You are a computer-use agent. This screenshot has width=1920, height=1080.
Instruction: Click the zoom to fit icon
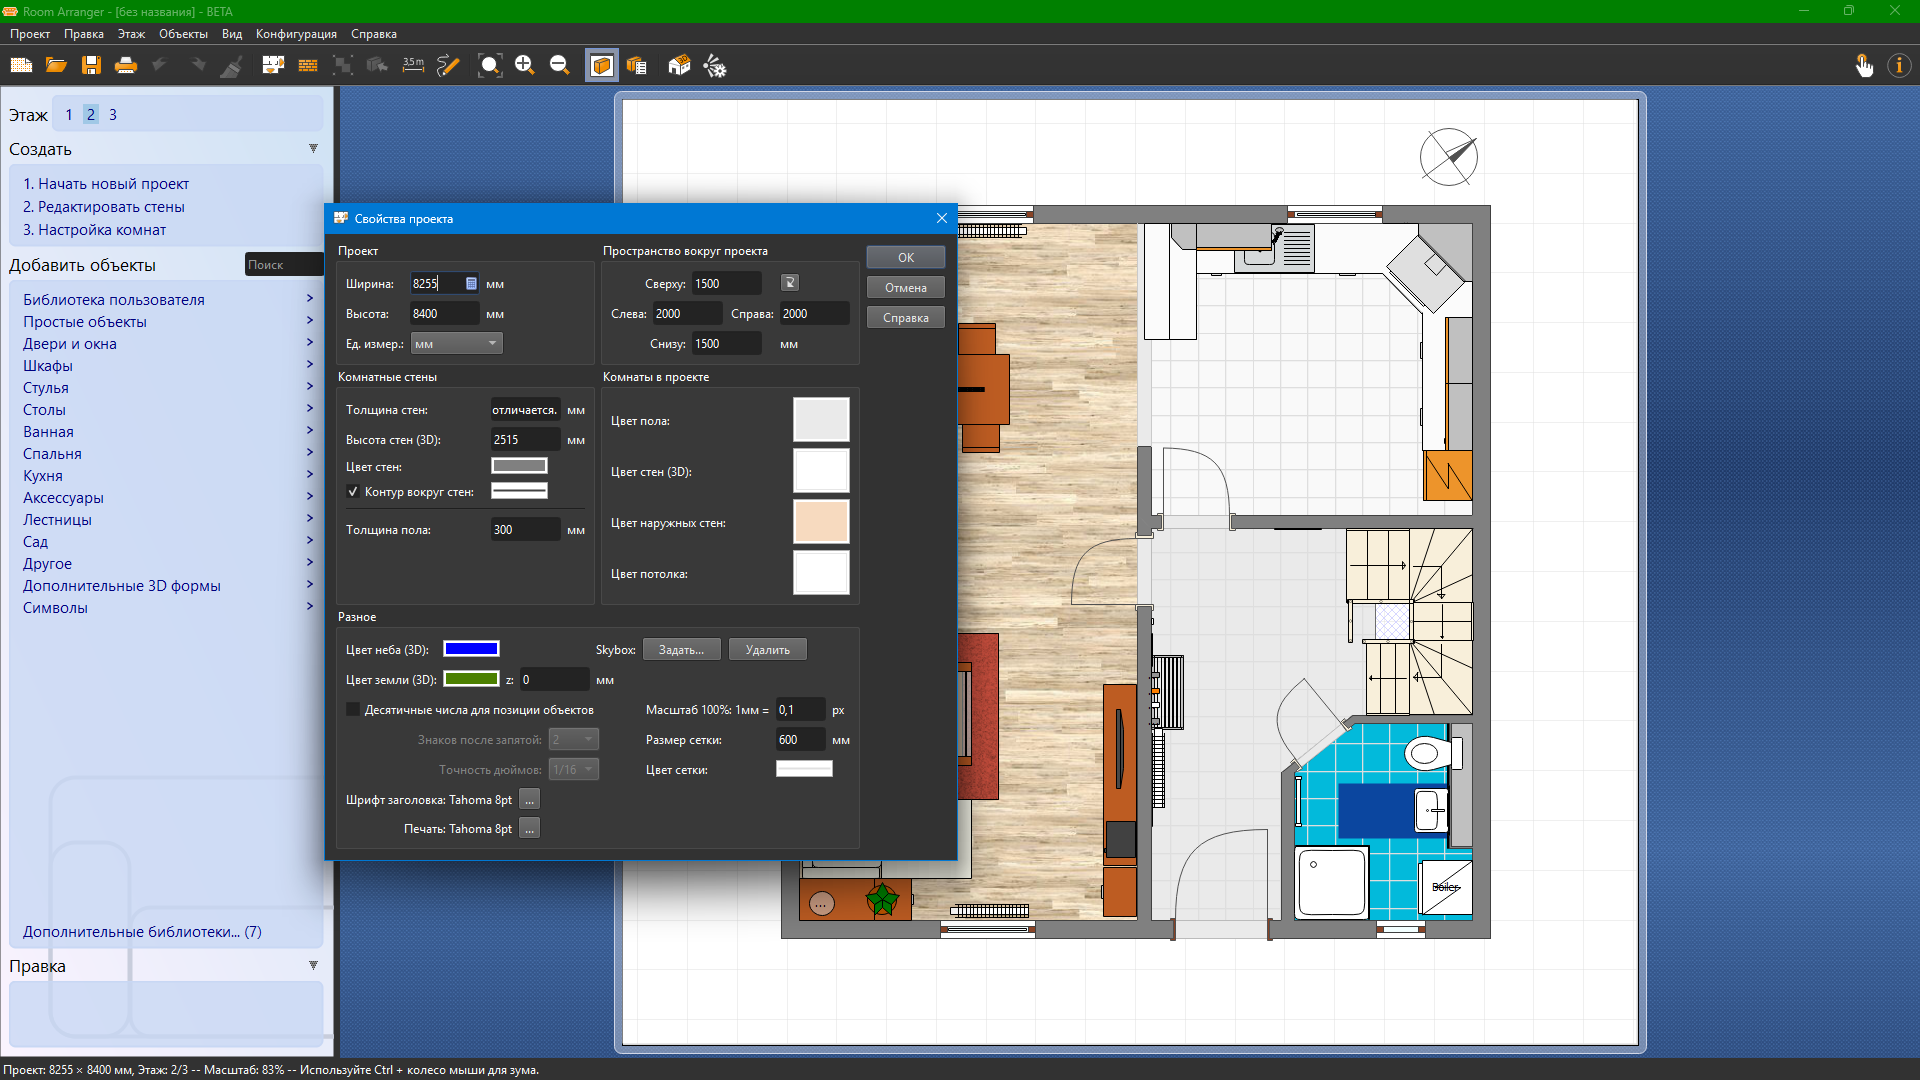click(489, 66)
